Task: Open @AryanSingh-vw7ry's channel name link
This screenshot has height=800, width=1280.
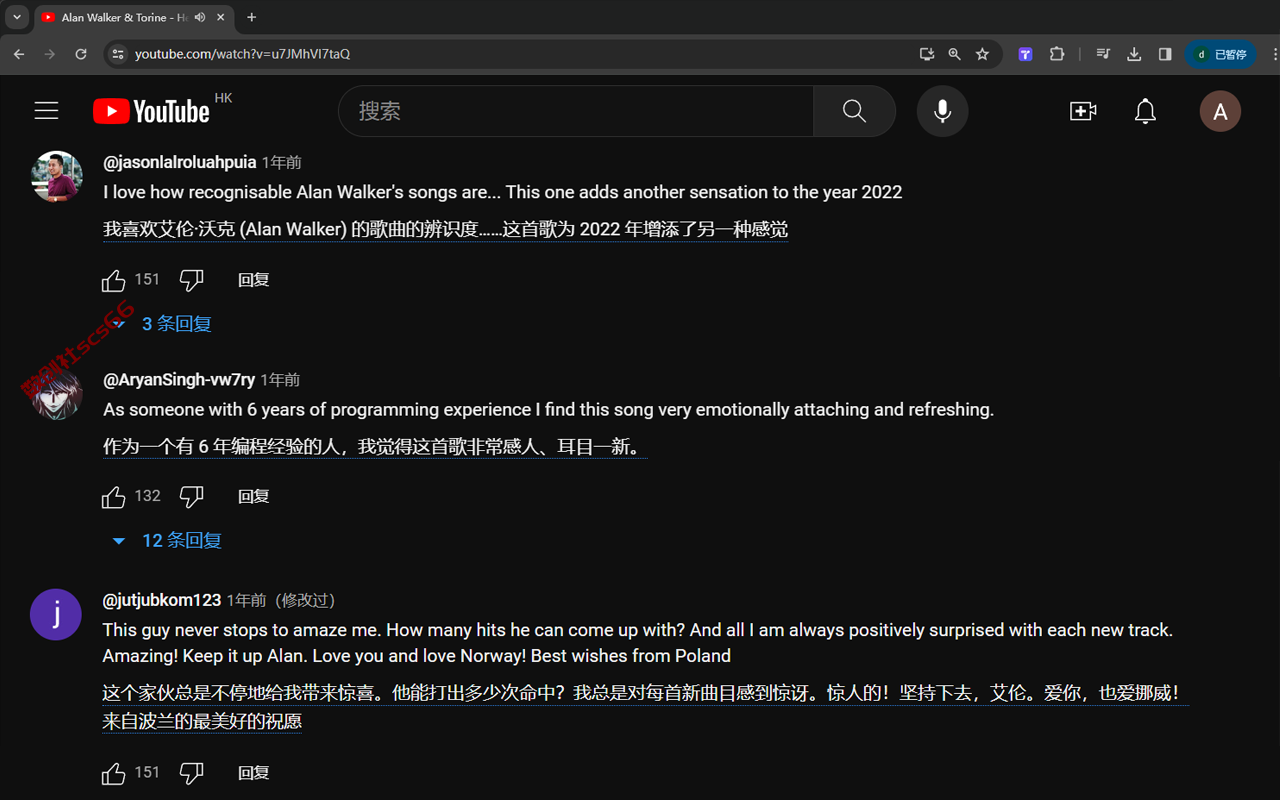Action: (179, 380)
